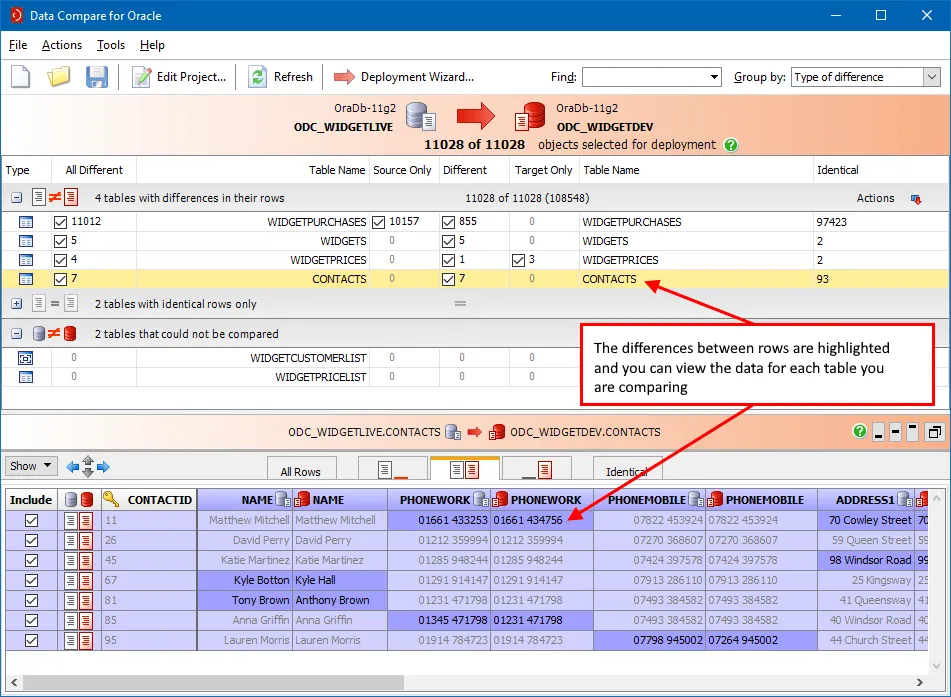
Task: Click the Actions icon in differences group header
Action: tap(915, 199)
